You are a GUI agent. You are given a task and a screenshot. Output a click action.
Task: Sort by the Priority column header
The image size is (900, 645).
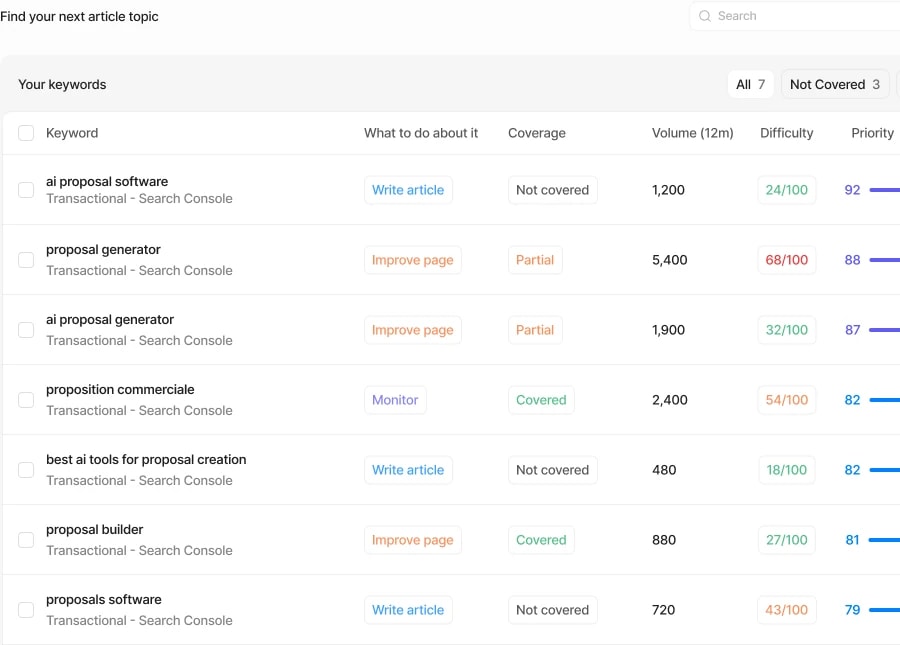click(872, 133)
